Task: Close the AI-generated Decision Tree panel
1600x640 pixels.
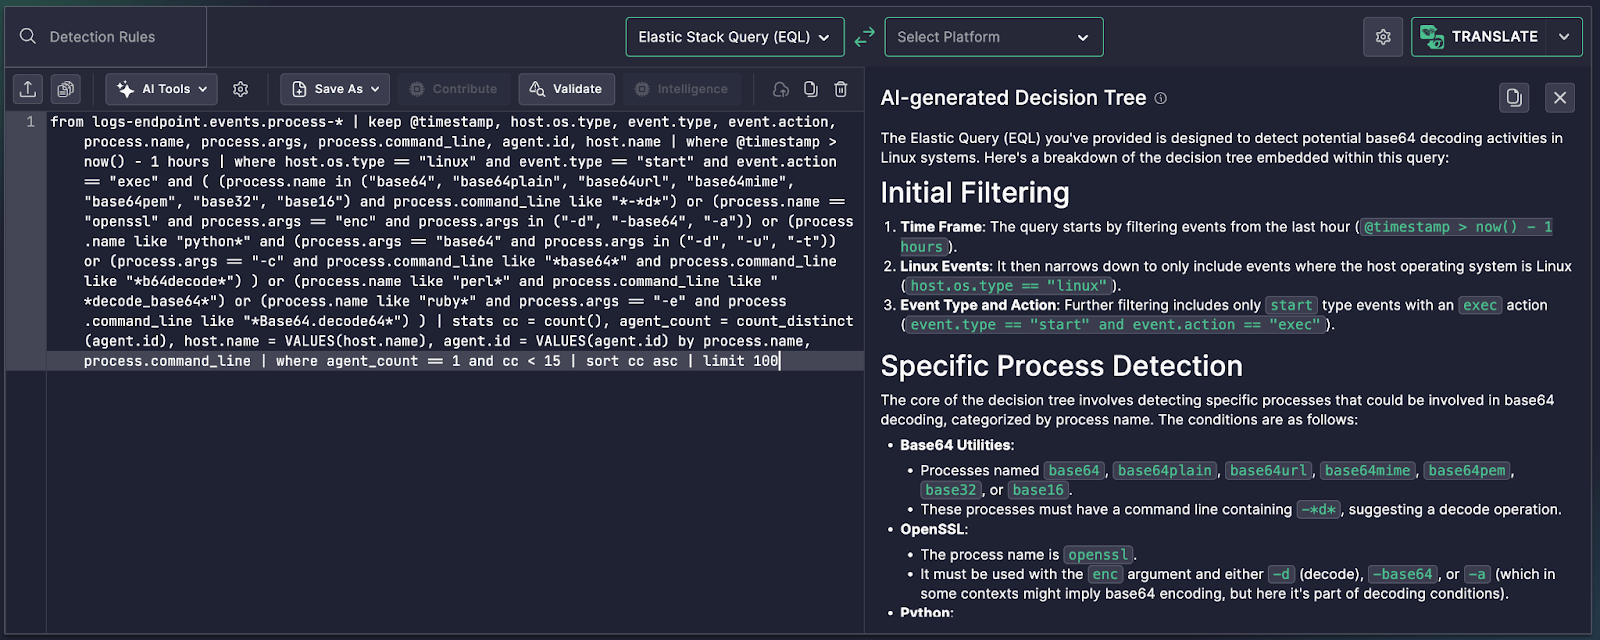Action: pyautogui.click(x=1560, y=97)
